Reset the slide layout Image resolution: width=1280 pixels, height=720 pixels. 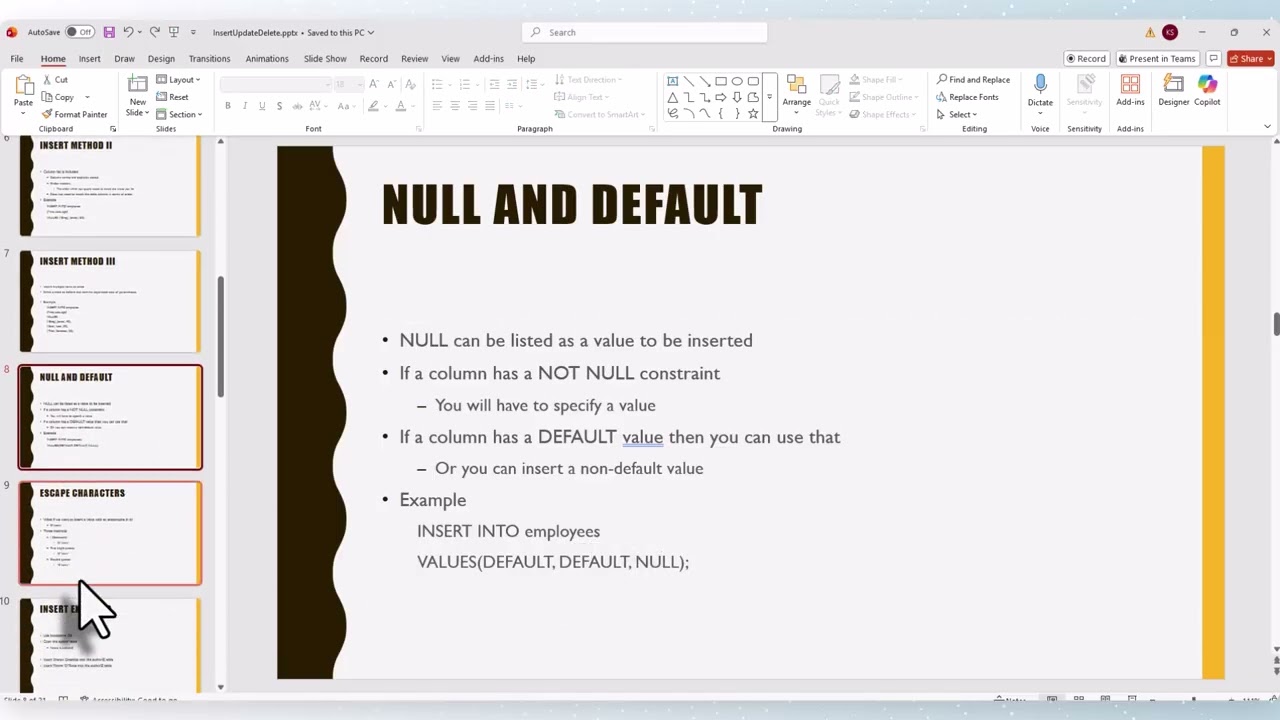click(x=173, y=97)
